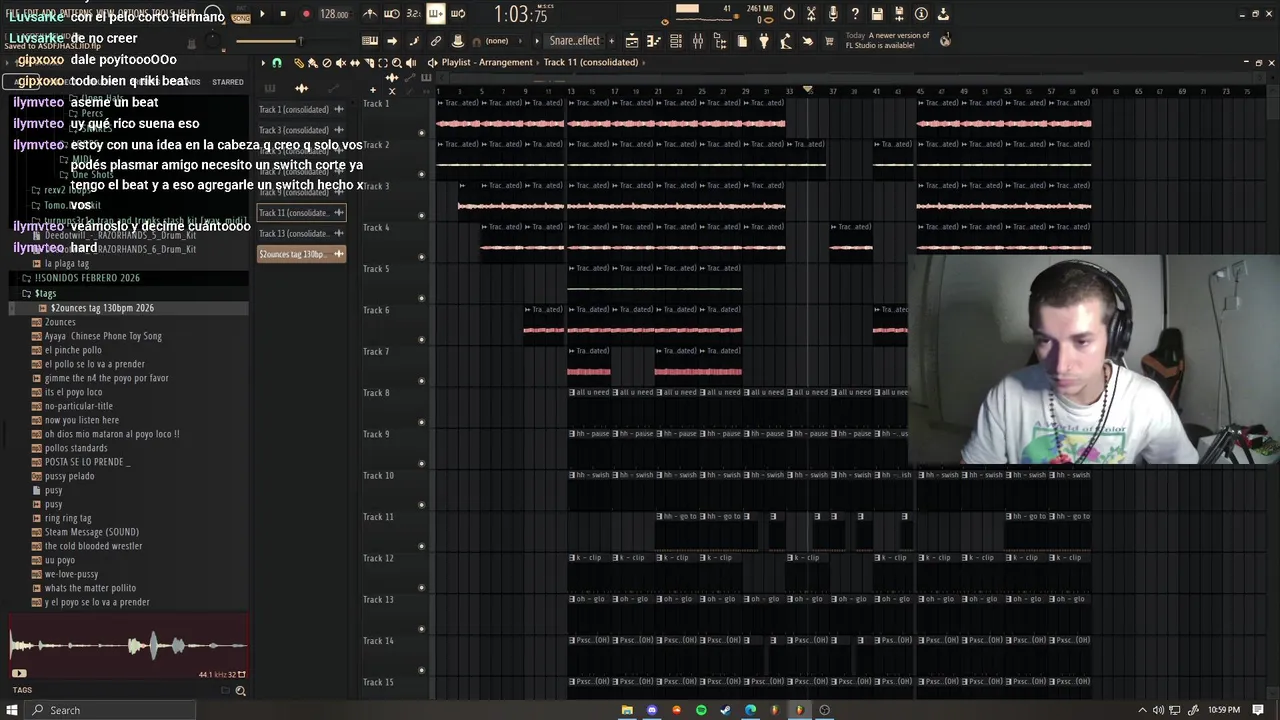Select 'Ayaya Chinese Phone Toy Song' sample

tap(103, 336)
